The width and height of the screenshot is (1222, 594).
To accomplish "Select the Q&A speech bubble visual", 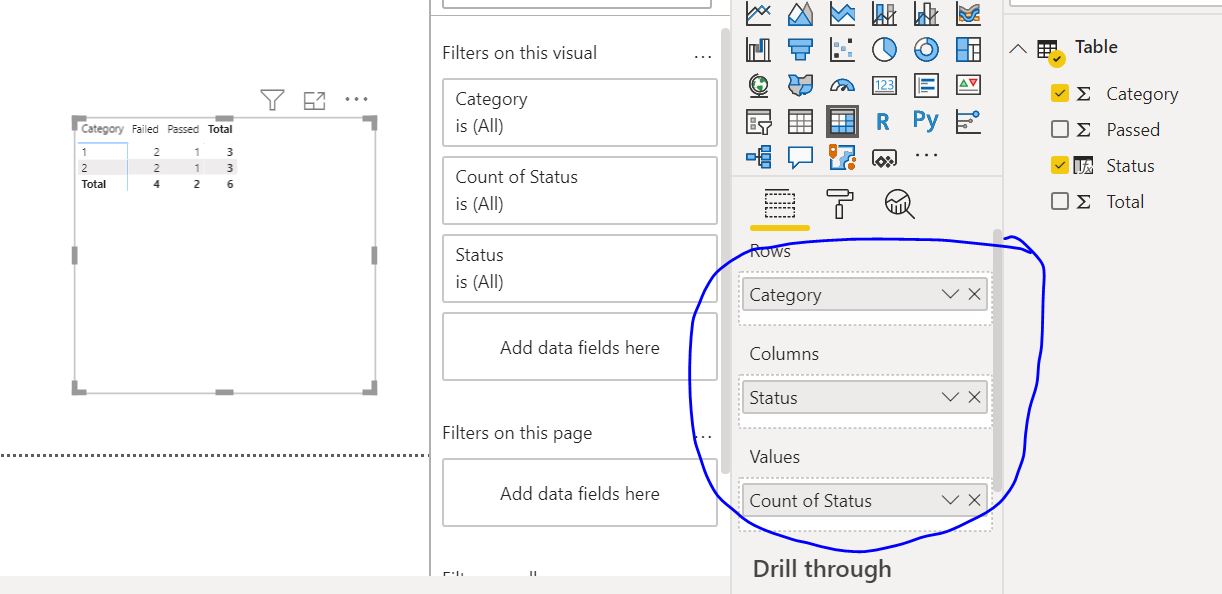I will pyautogui.click(x=800, y=157).
